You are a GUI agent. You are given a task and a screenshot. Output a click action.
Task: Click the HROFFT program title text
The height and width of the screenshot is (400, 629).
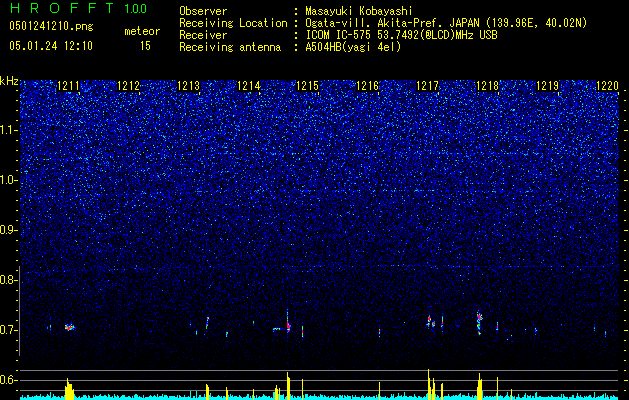62,8
